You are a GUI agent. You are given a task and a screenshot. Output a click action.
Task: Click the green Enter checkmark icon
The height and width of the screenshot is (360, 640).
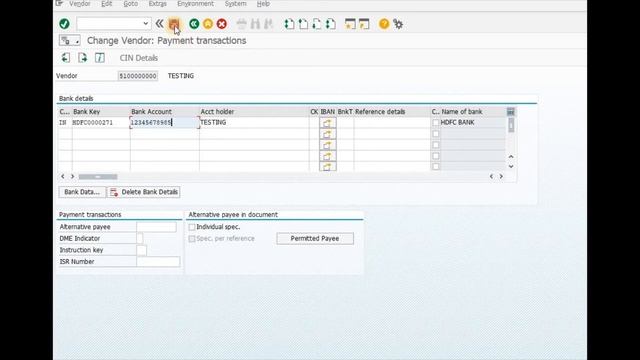pos(64,24)
